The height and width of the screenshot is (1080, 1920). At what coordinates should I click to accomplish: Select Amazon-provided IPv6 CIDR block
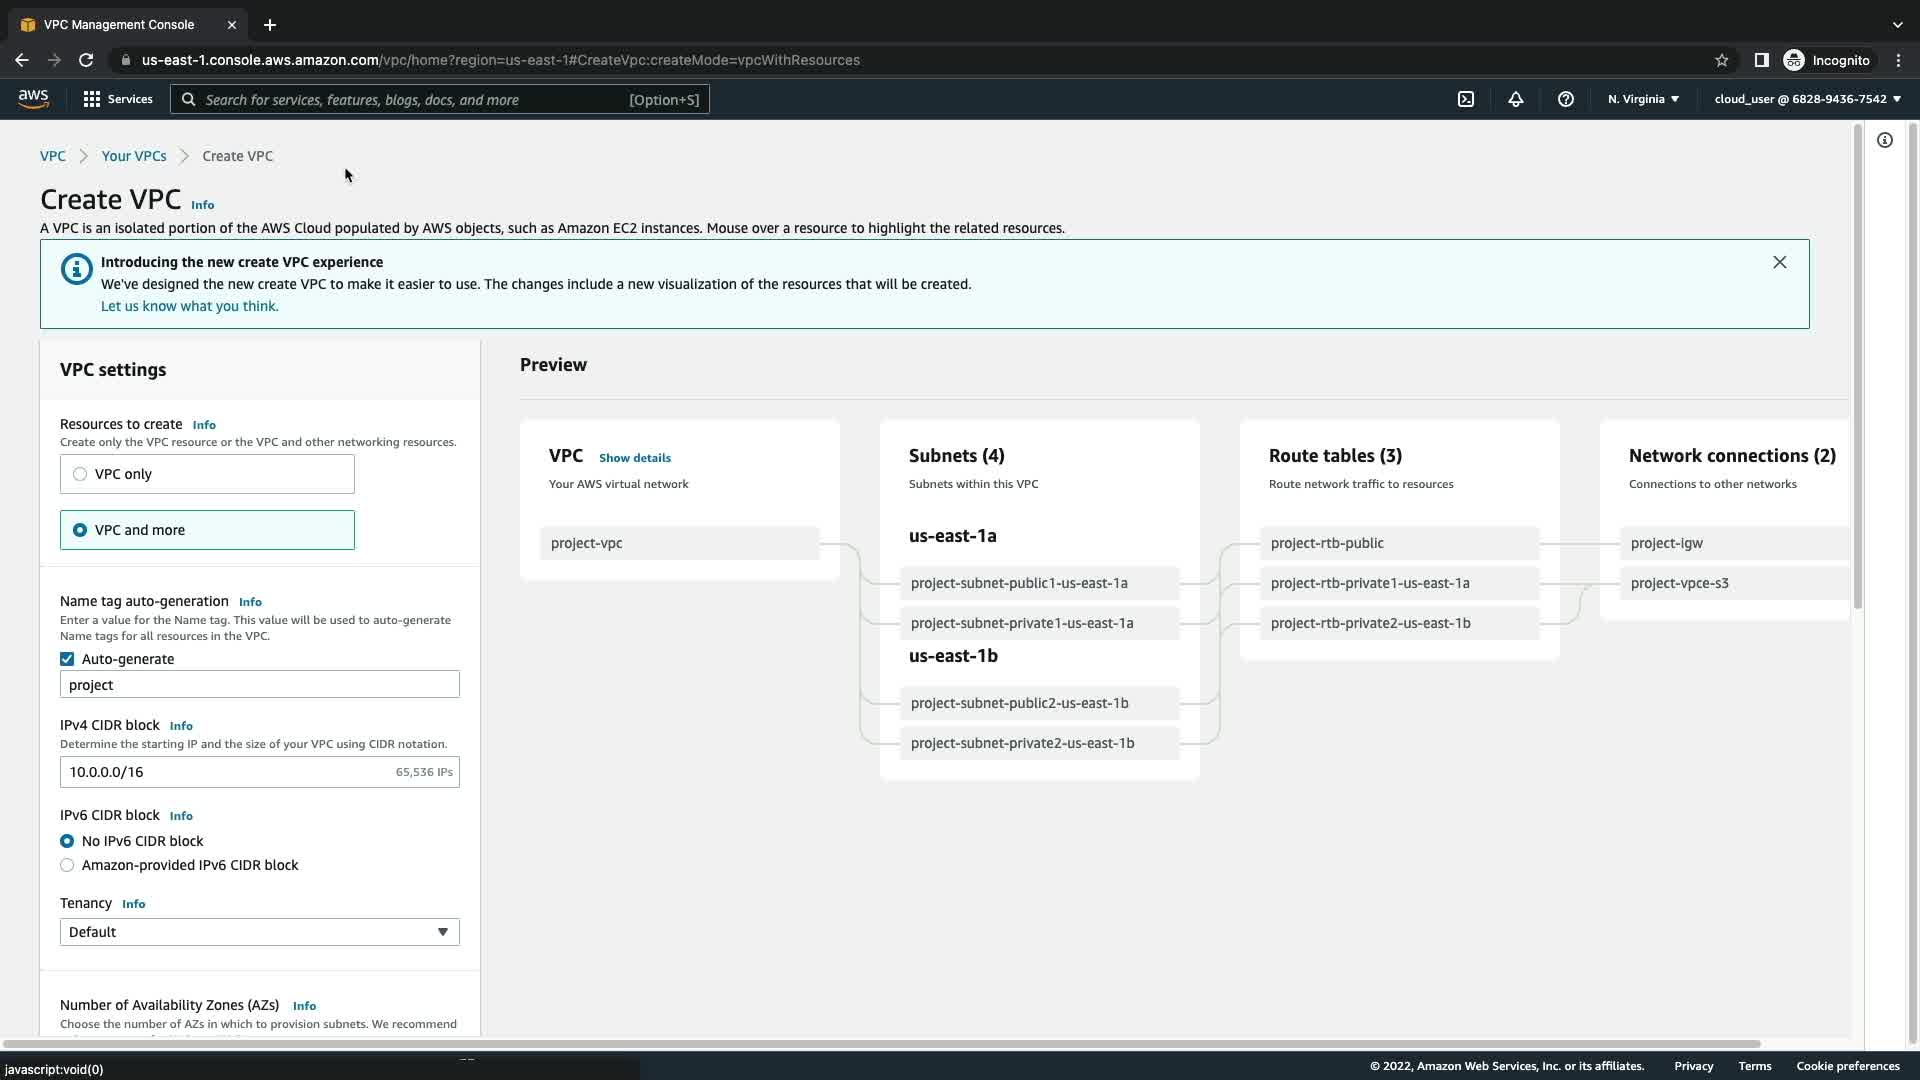click(67, 865)
